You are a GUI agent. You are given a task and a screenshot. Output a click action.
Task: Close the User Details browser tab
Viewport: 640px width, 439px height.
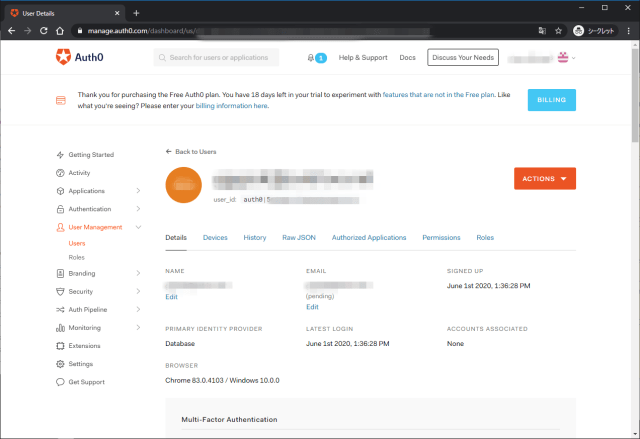[117, 13]
